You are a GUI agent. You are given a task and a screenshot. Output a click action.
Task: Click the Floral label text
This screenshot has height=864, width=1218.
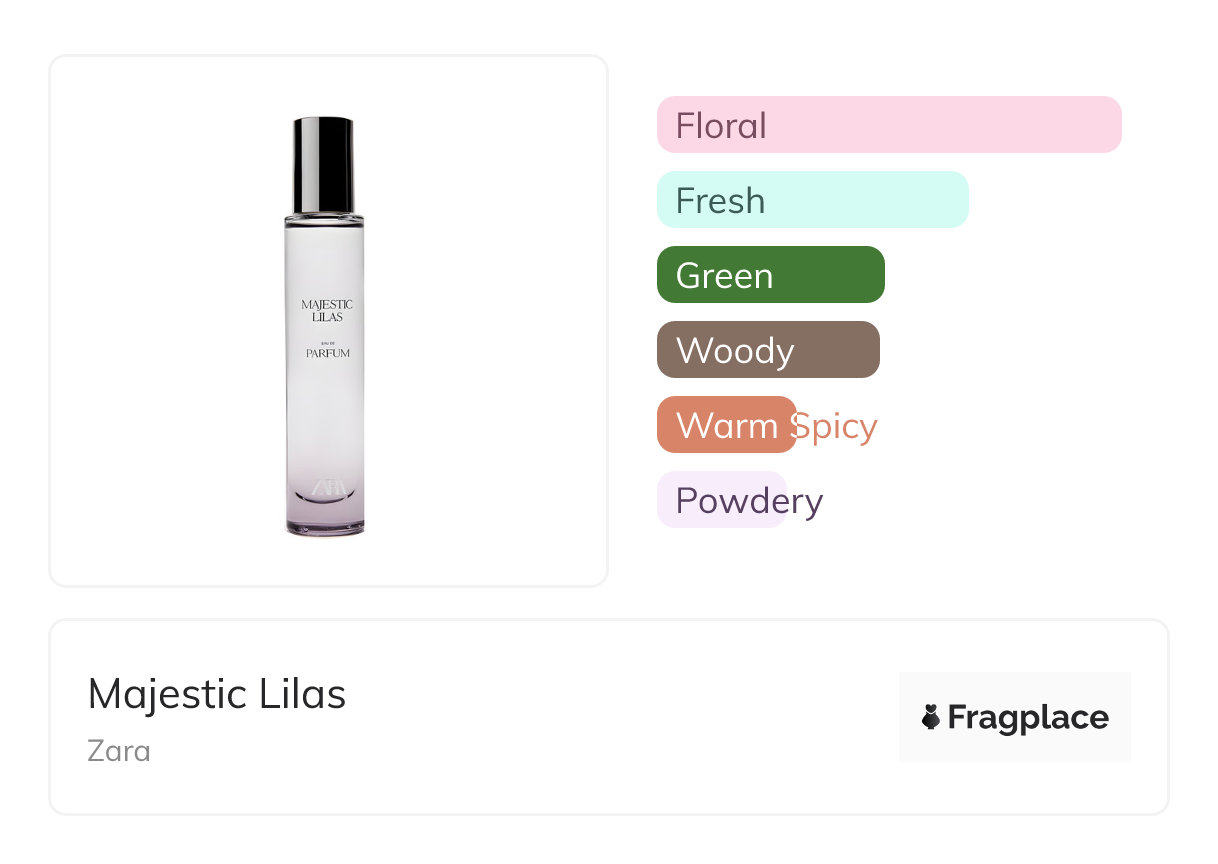[x=721, y=126]
